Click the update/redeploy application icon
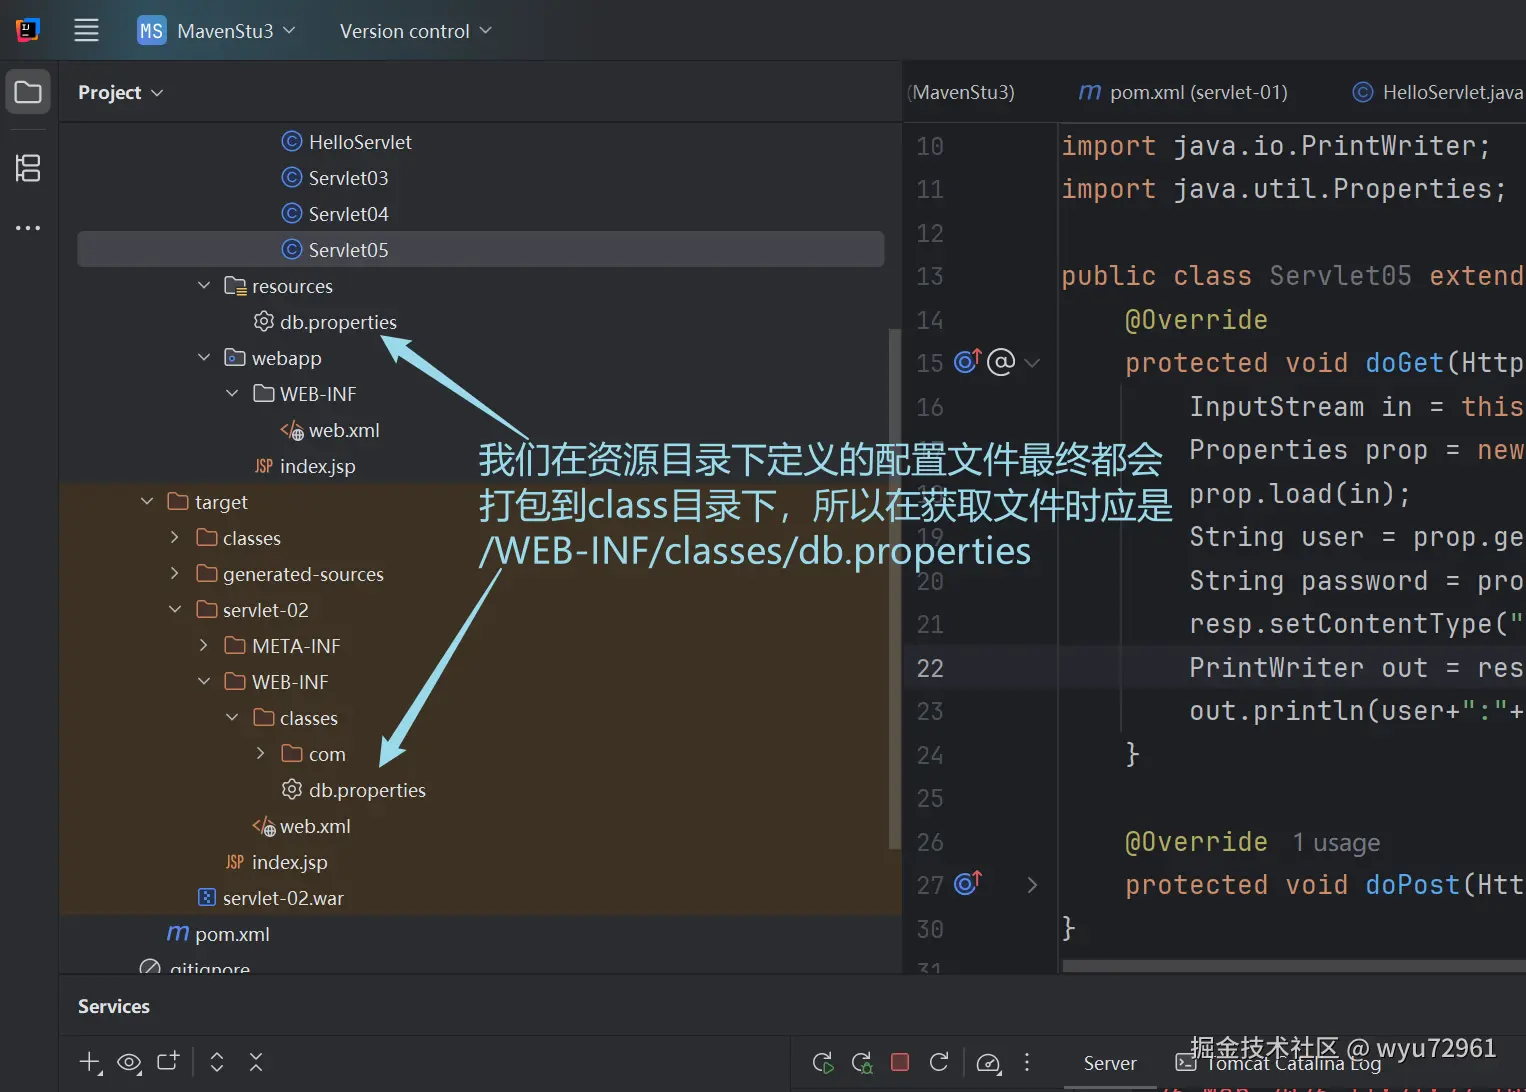The width and height of the screenshot is (1526, 1092). click(939, 1062)
